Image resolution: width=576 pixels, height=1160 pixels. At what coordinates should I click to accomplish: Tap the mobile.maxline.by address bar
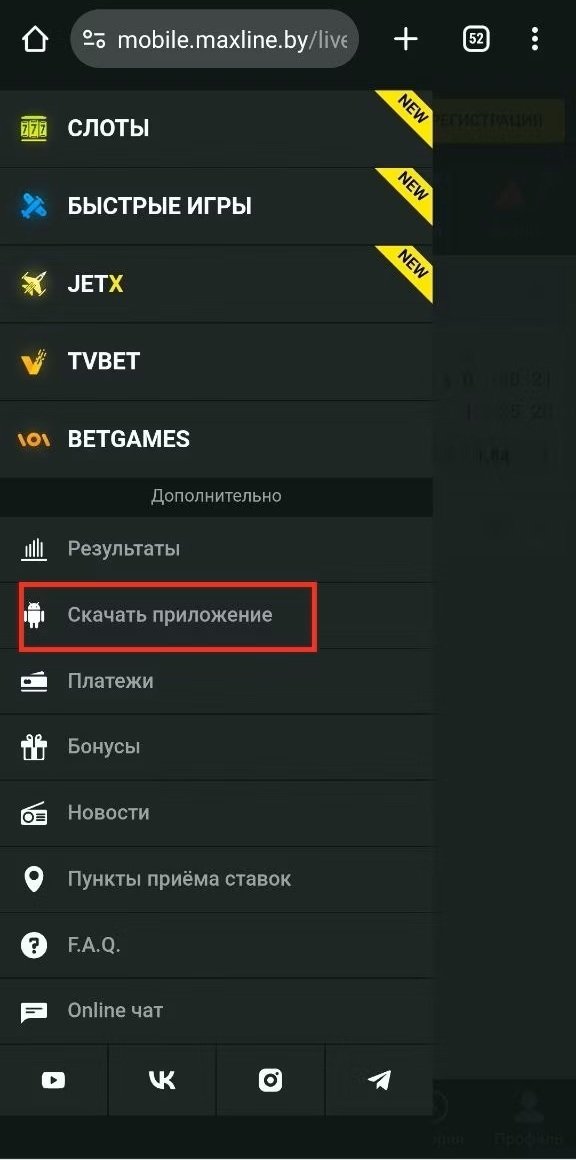[x=214, y=39]
